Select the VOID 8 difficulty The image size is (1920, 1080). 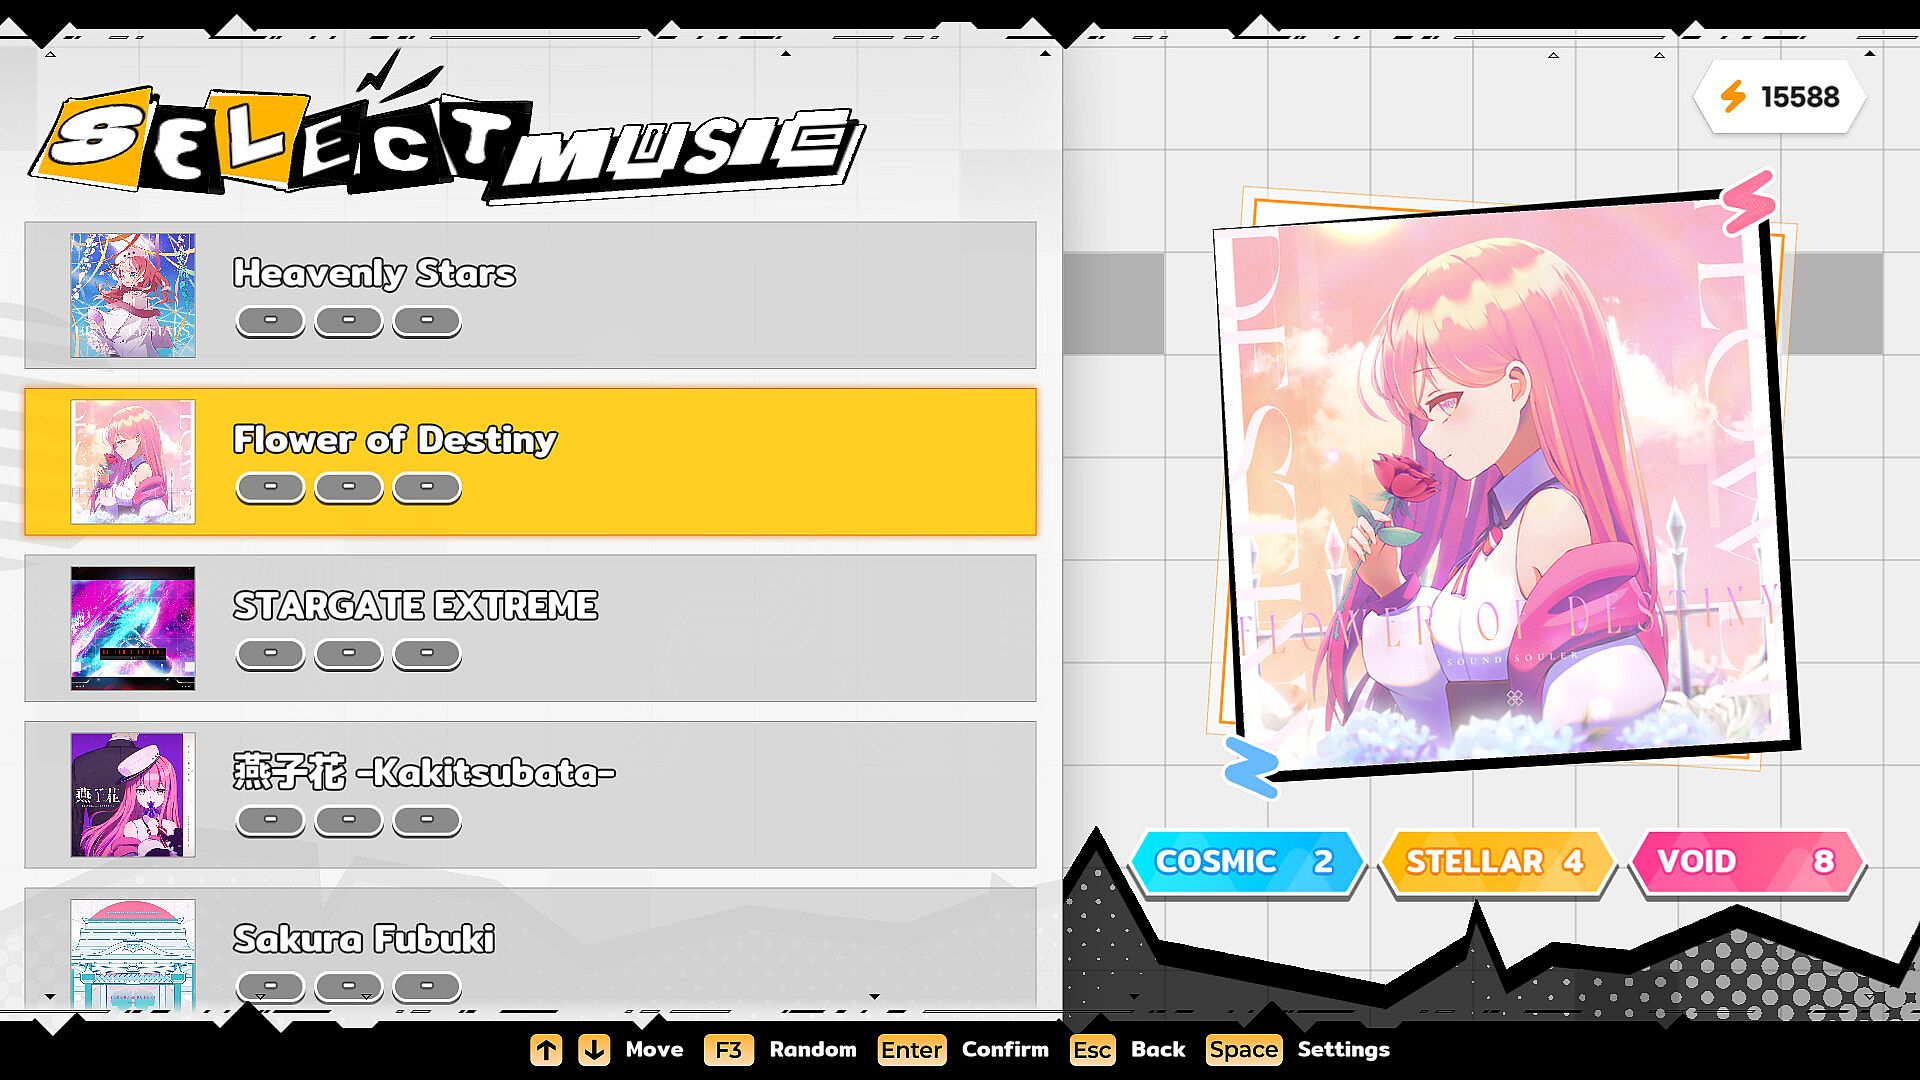click(1747, 861)
